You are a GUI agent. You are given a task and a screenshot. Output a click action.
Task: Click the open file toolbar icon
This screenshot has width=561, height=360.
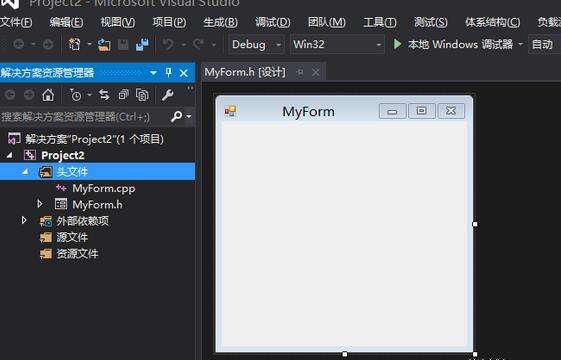pos(104,44)
